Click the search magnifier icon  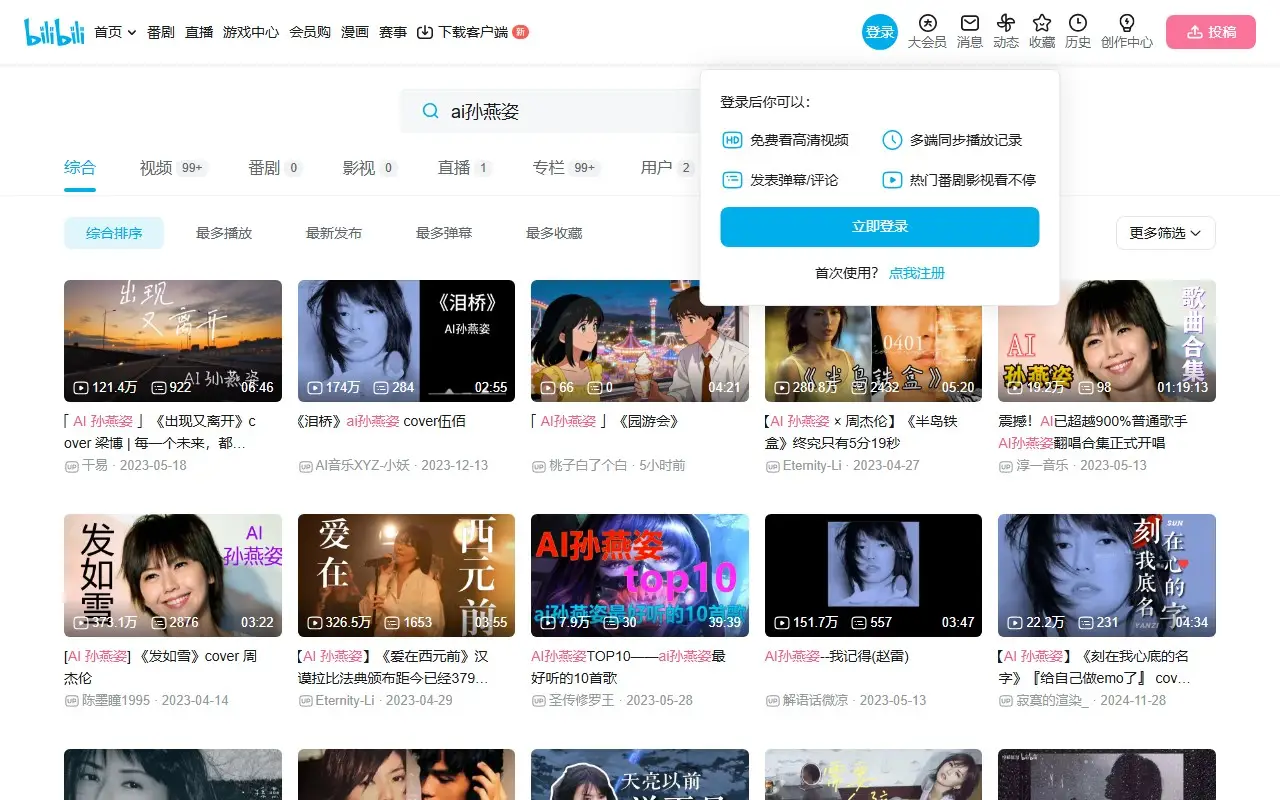[x=431, y=111]
